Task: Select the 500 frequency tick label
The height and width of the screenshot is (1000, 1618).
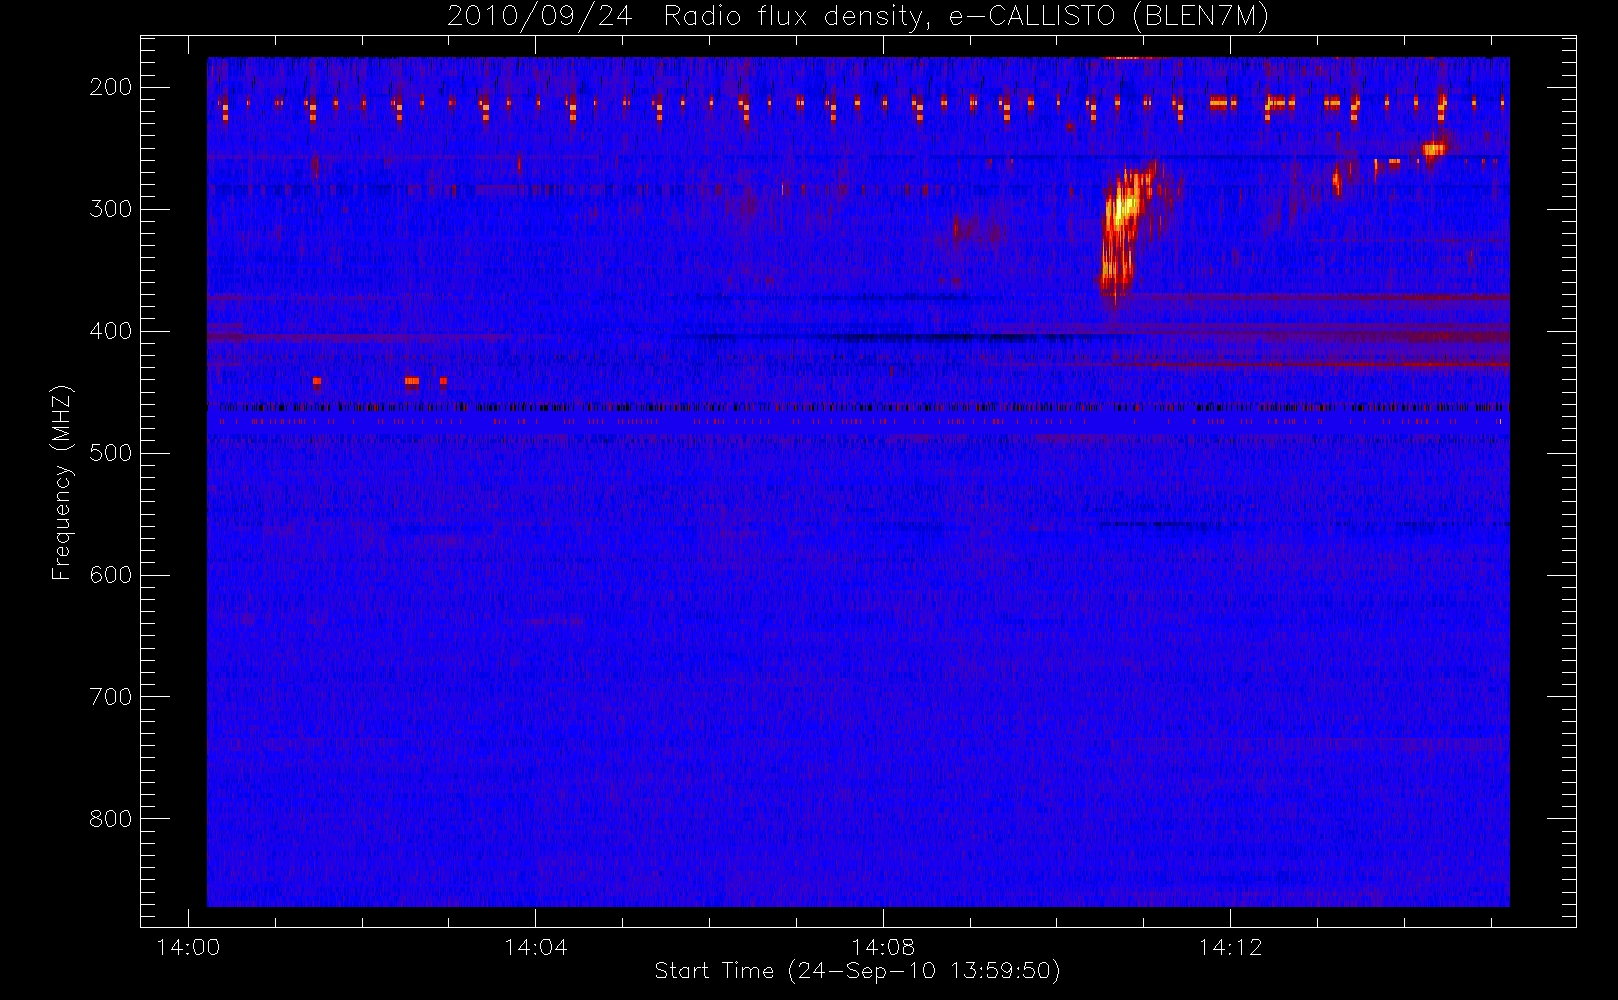Action: [110, 453]
